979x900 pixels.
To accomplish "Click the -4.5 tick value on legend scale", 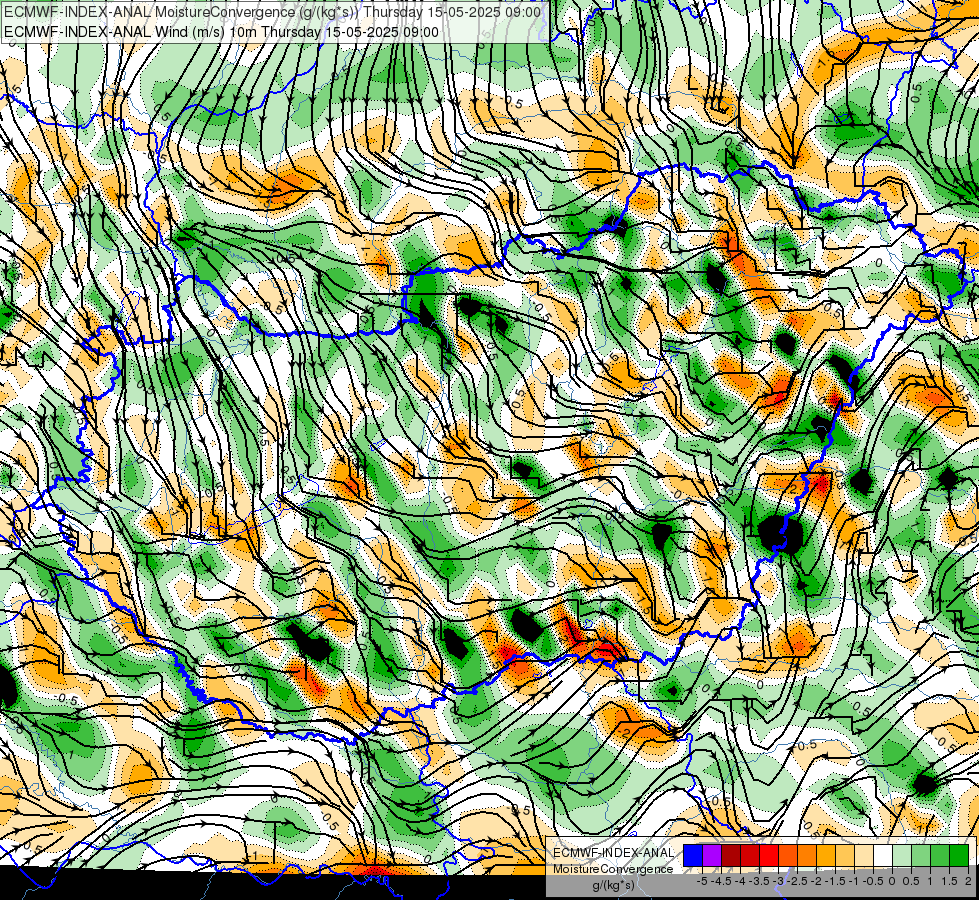I will pyautogui.click(x=721, y=881).
